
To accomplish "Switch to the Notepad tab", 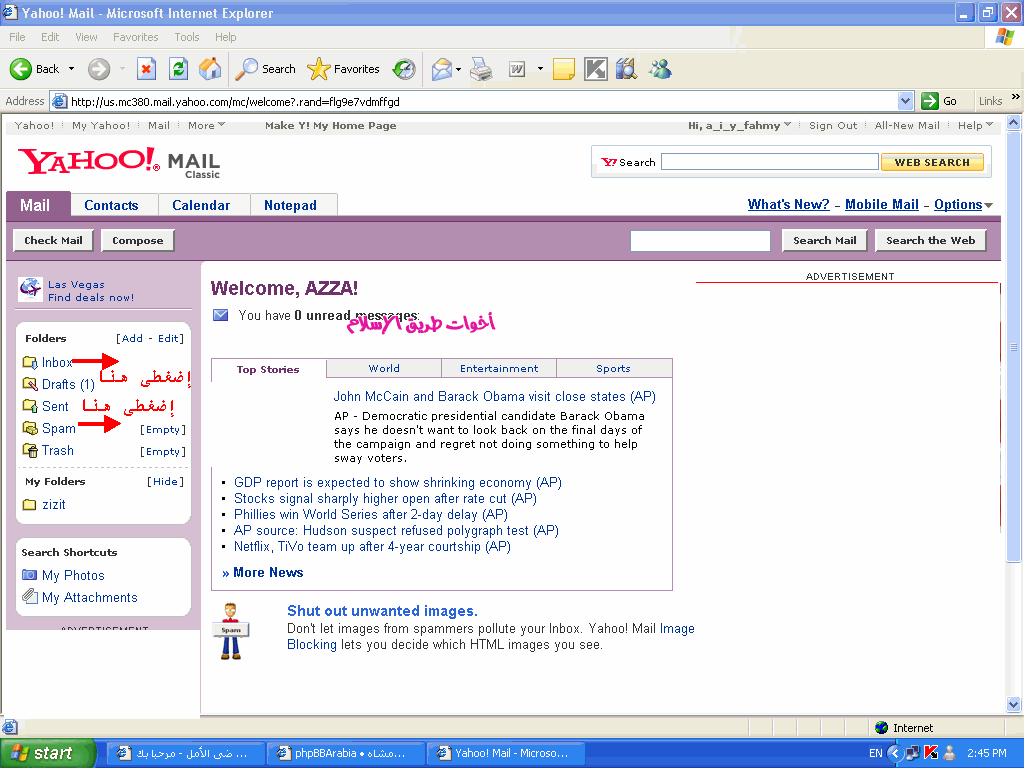I will click(293, 205).
